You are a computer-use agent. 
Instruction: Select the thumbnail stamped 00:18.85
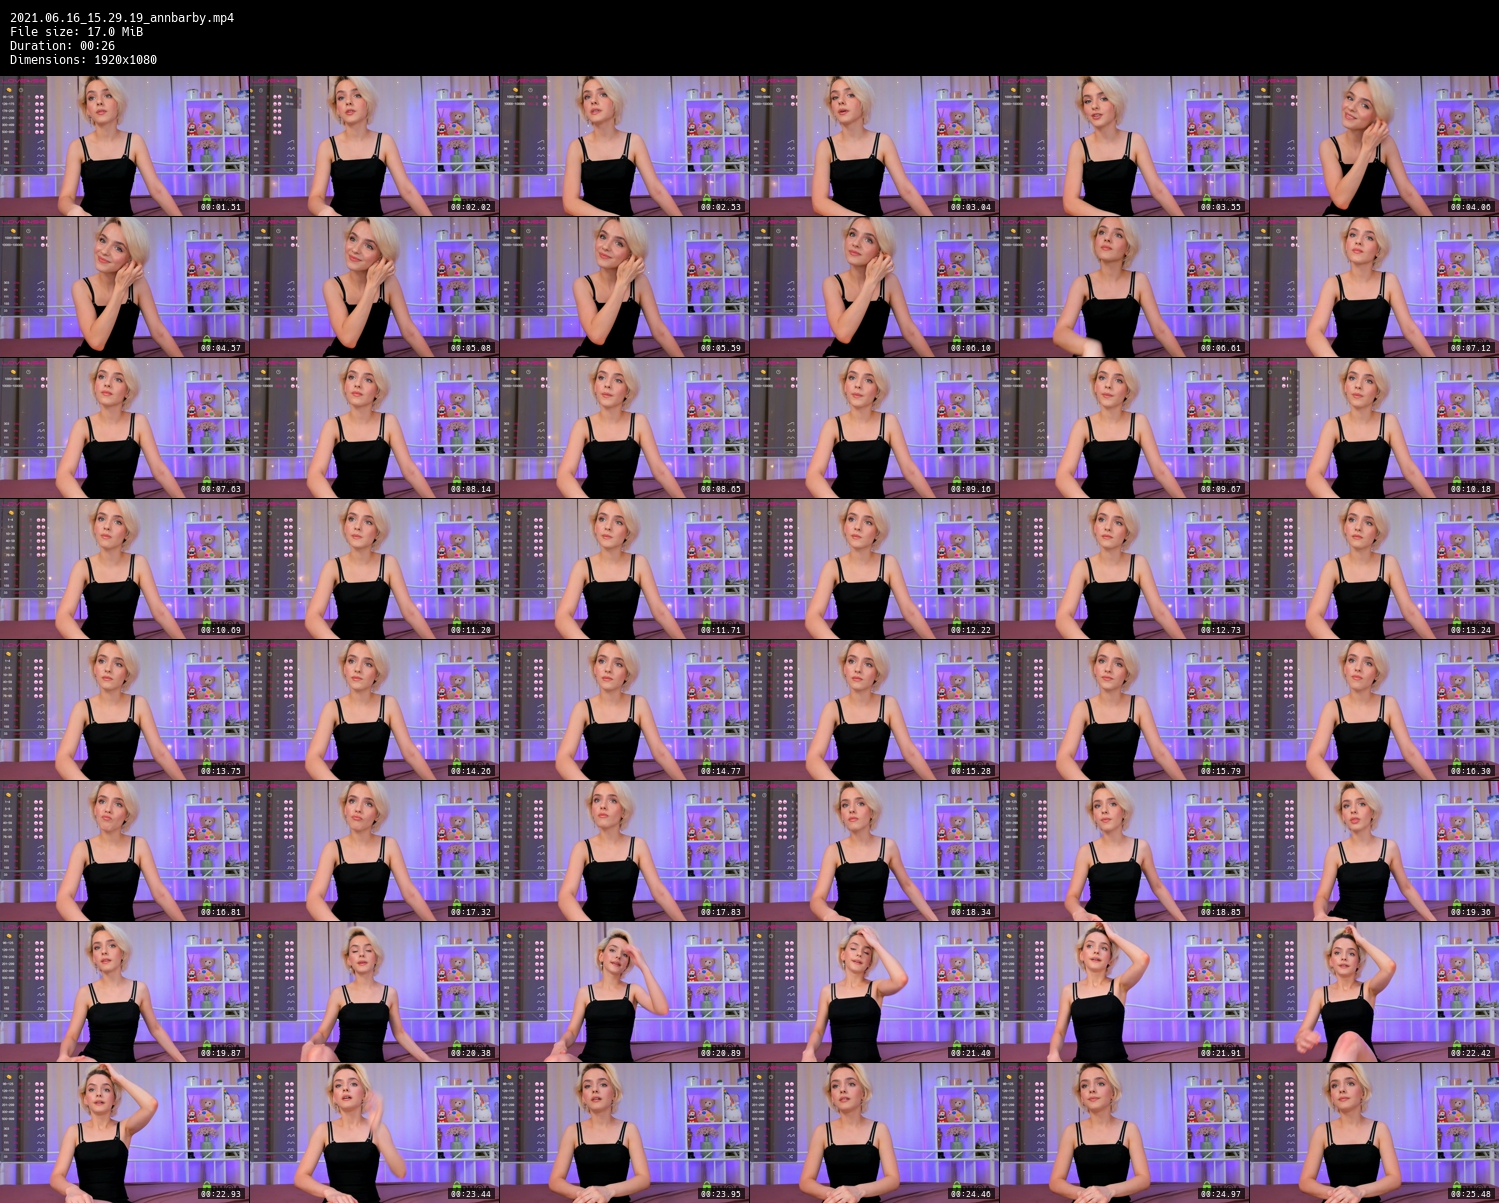coord(1124,851)
